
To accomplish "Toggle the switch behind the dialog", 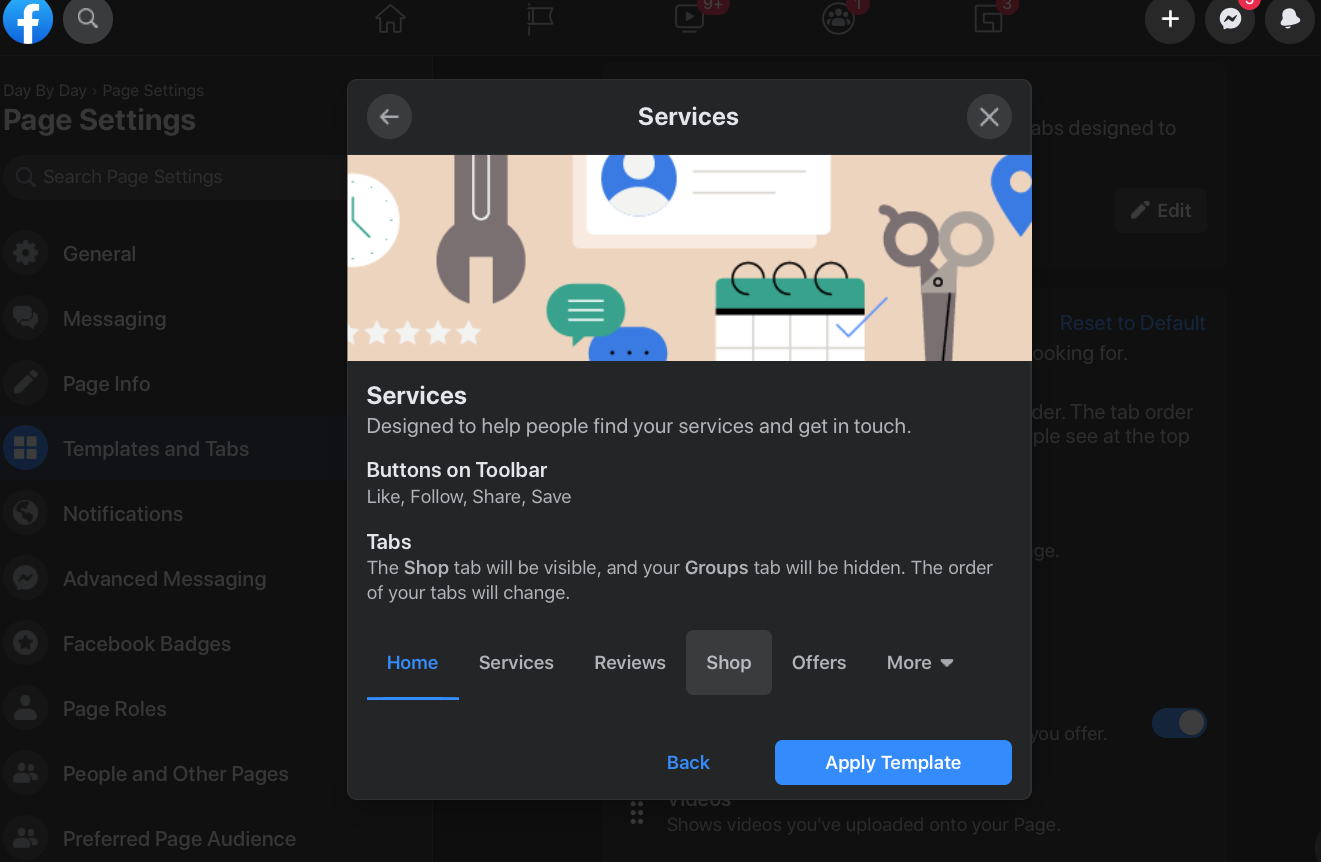I will tap(1179, 723).
